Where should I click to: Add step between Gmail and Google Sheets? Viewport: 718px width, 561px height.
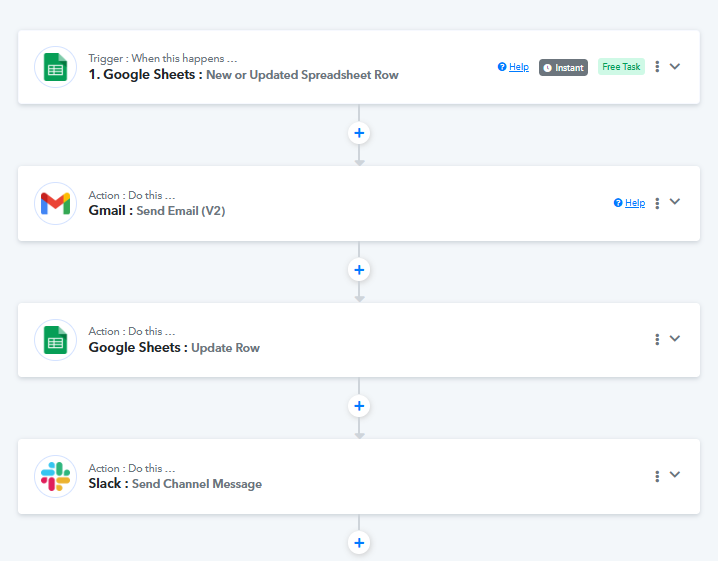pos(359,270)
